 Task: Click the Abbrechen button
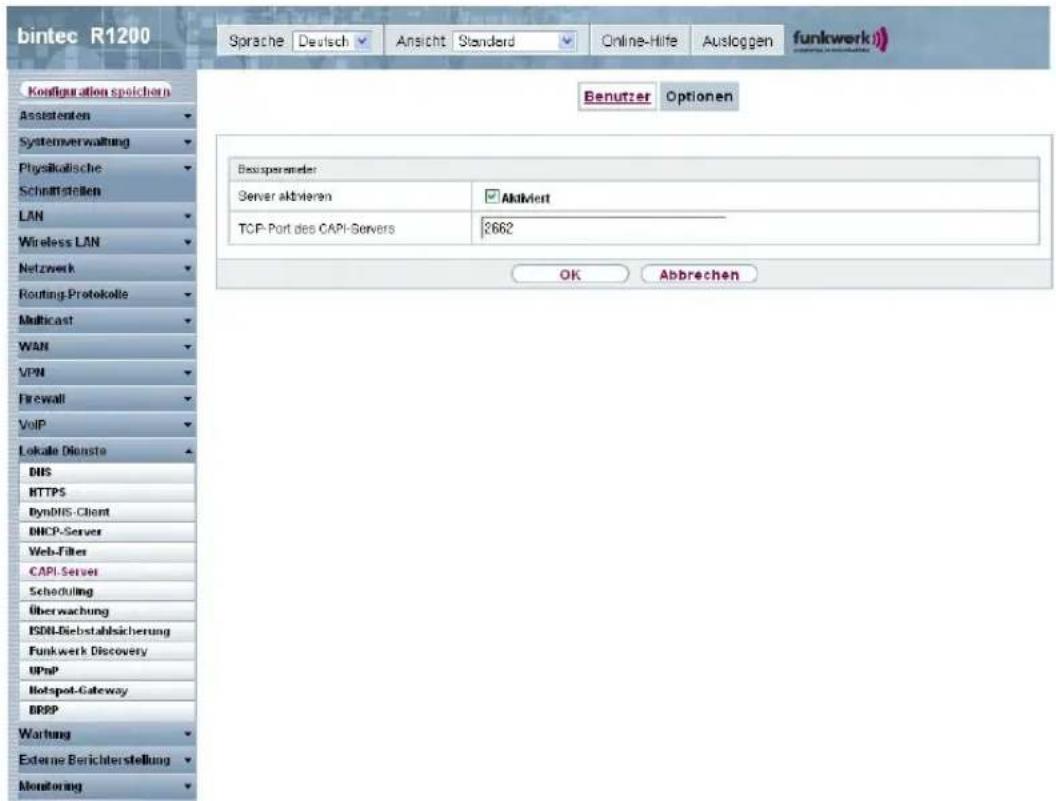click(699, 275)
